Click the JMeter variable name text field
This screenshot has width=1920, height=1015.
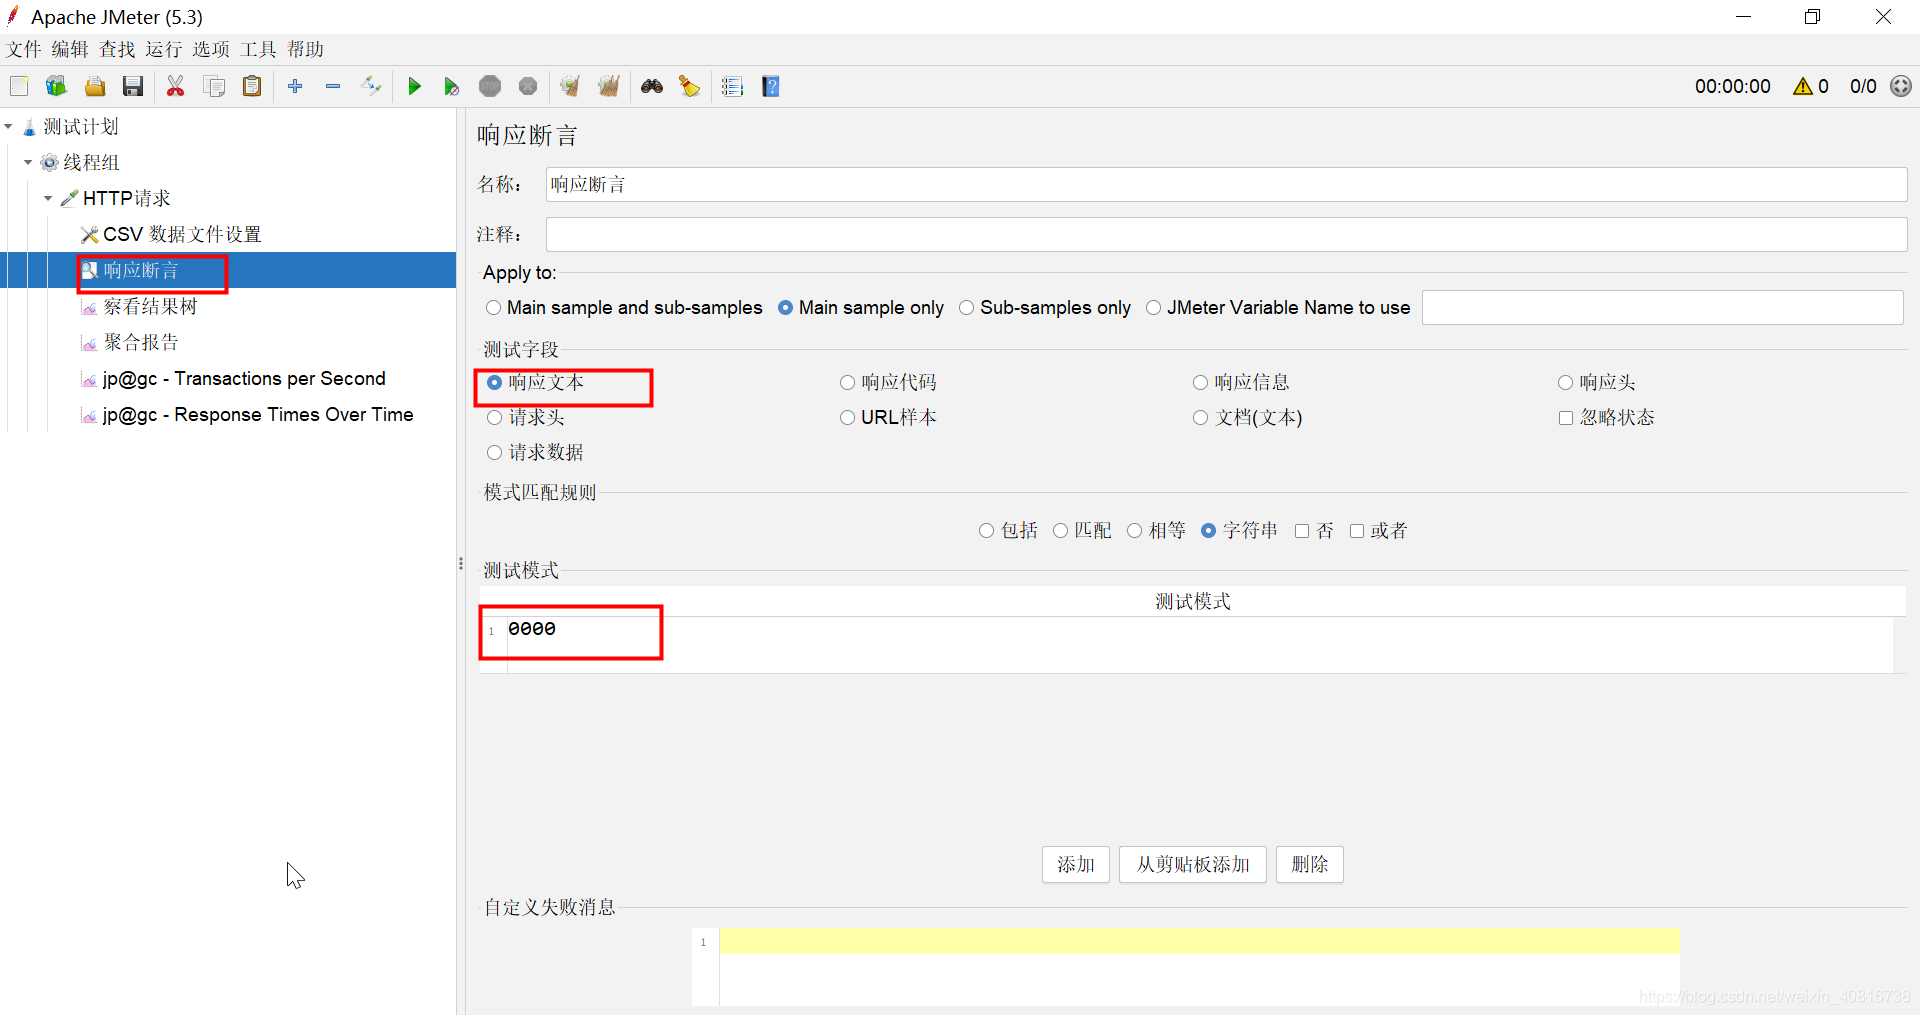pos(1662,308)
